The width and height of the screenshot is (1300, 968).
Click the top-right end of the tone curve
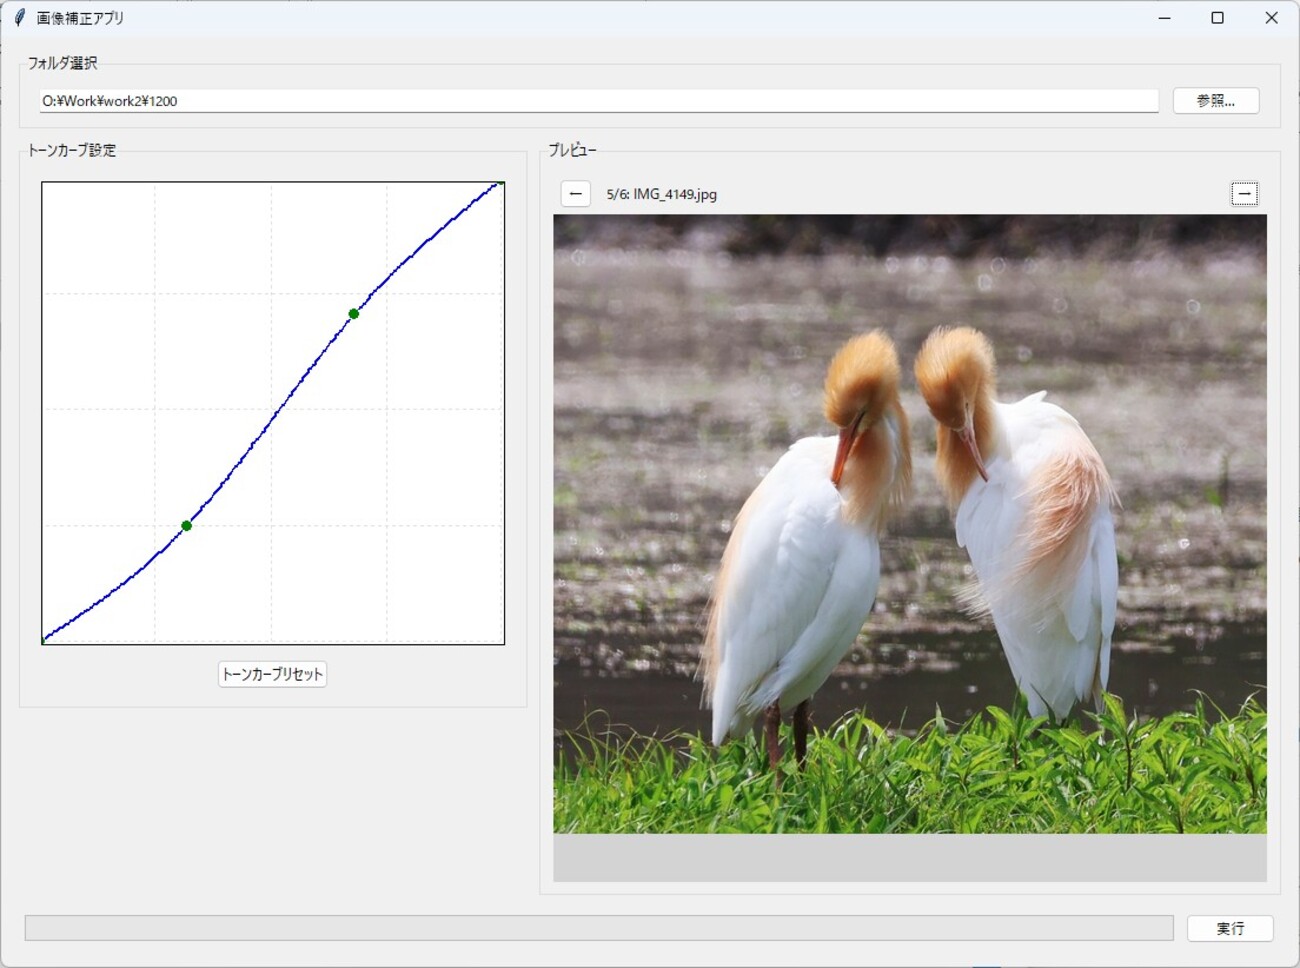tap(500, 184)
